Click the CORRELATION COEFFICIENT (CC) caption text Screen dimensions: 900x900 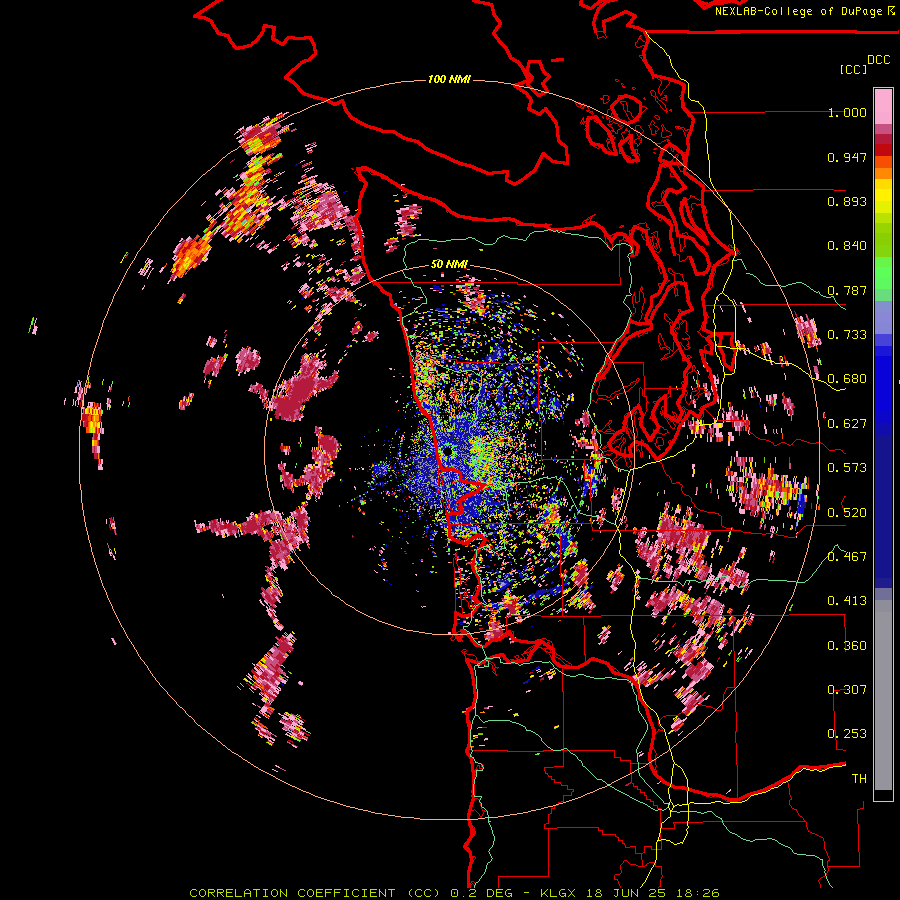[315, 893]
